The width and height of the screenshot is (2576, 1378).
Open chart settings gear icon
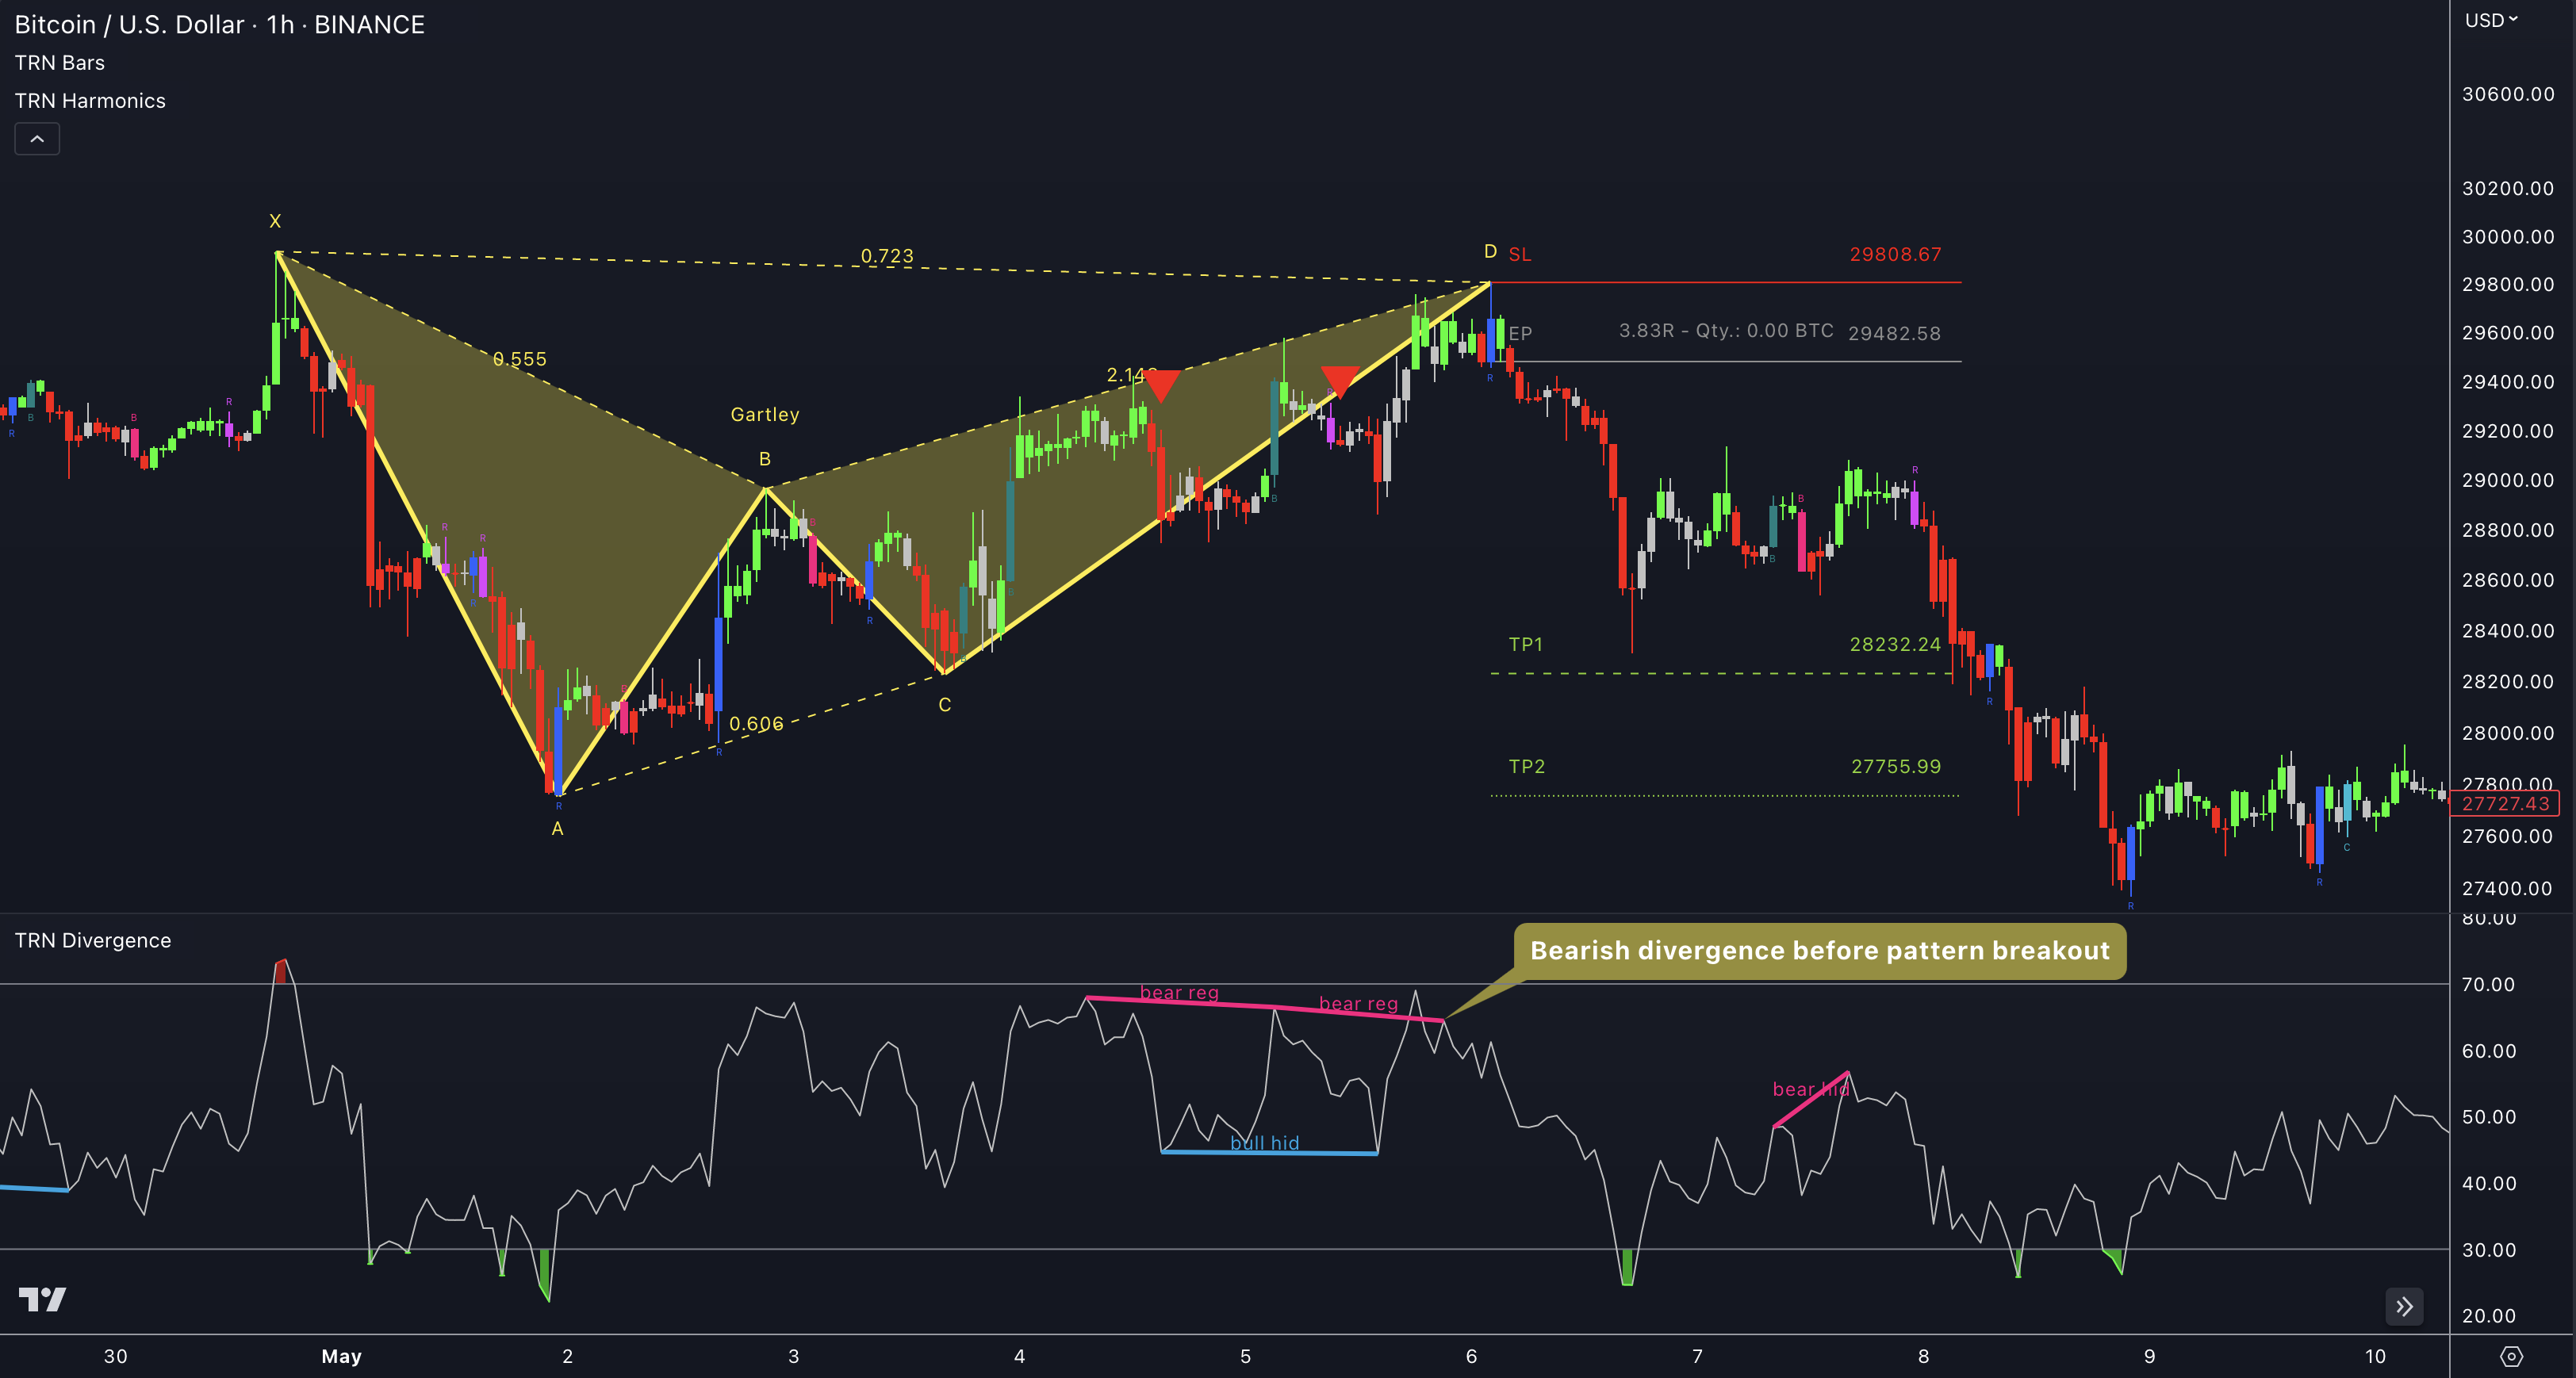[x=2511, y=1356]
